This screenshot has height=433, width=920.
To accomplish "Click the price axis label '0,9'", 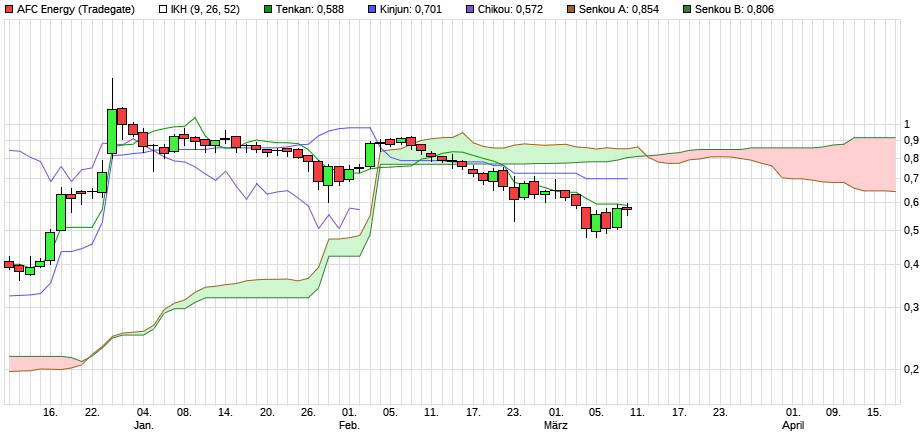I will [x=911, y=140].
